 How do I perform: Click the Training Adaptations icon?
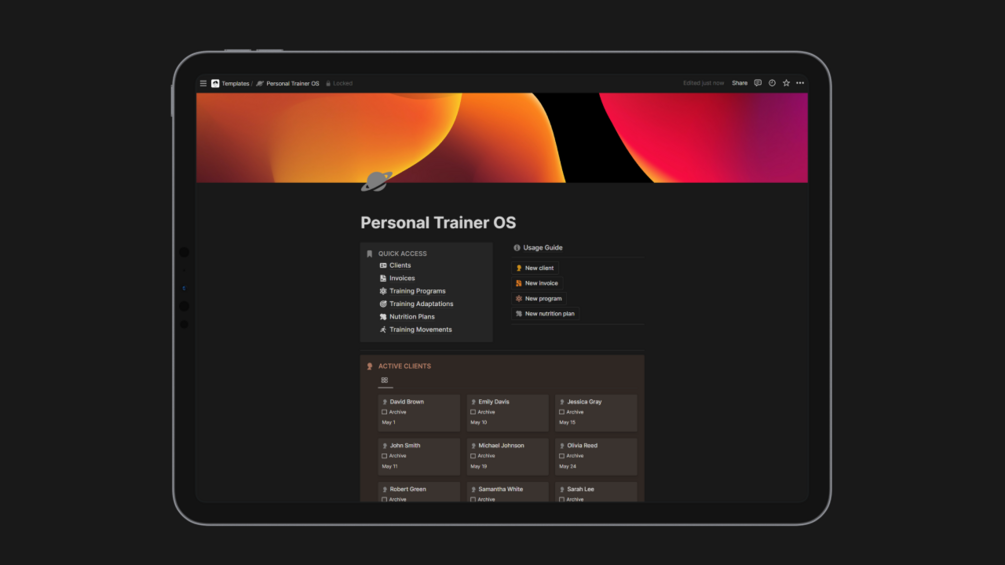[383, 304]
